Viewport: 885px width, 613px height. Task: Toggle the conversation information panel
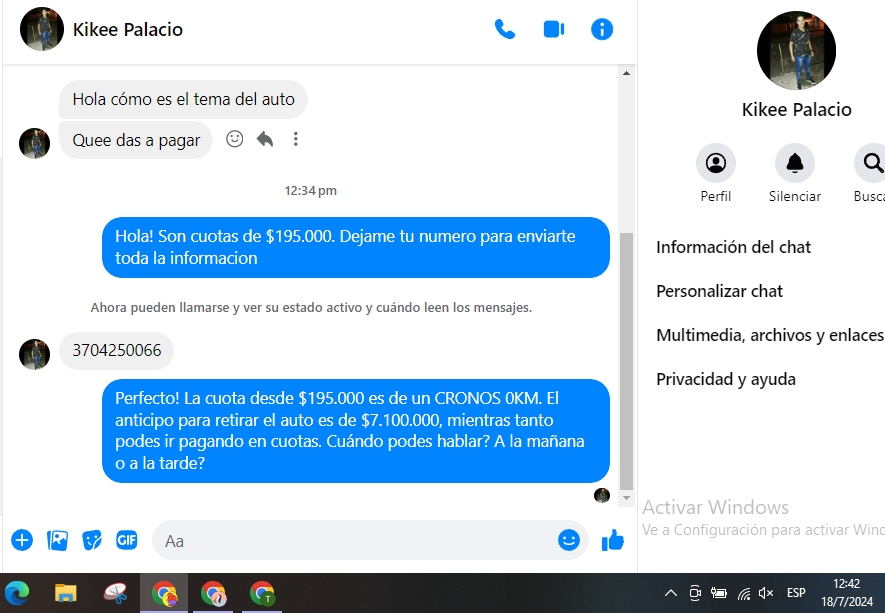[x=602, y=29]
